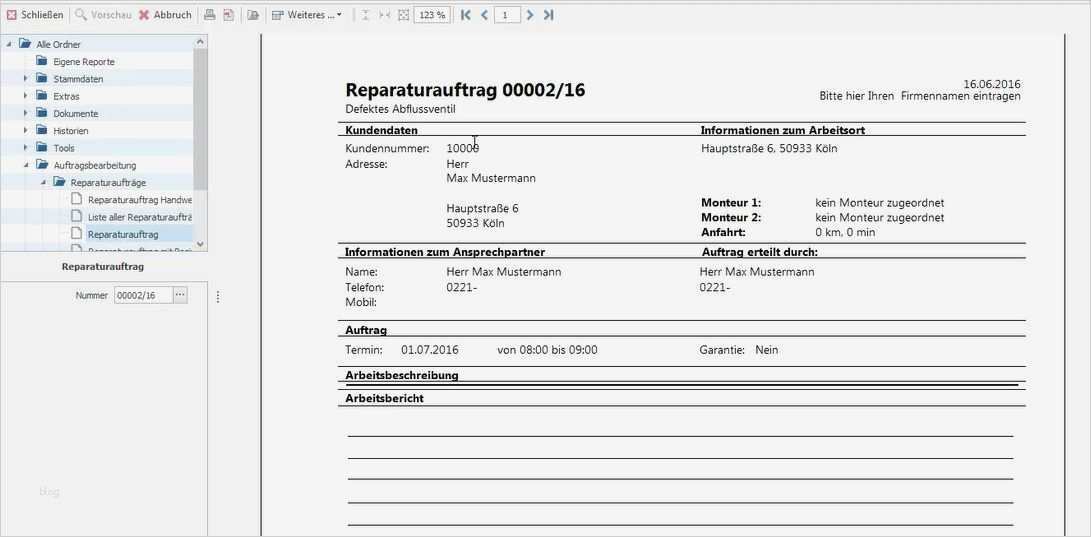Click the Abbruch cancel button
Image resolution: width=1091 pixels, height=537 pixels.
coord(165,15)
